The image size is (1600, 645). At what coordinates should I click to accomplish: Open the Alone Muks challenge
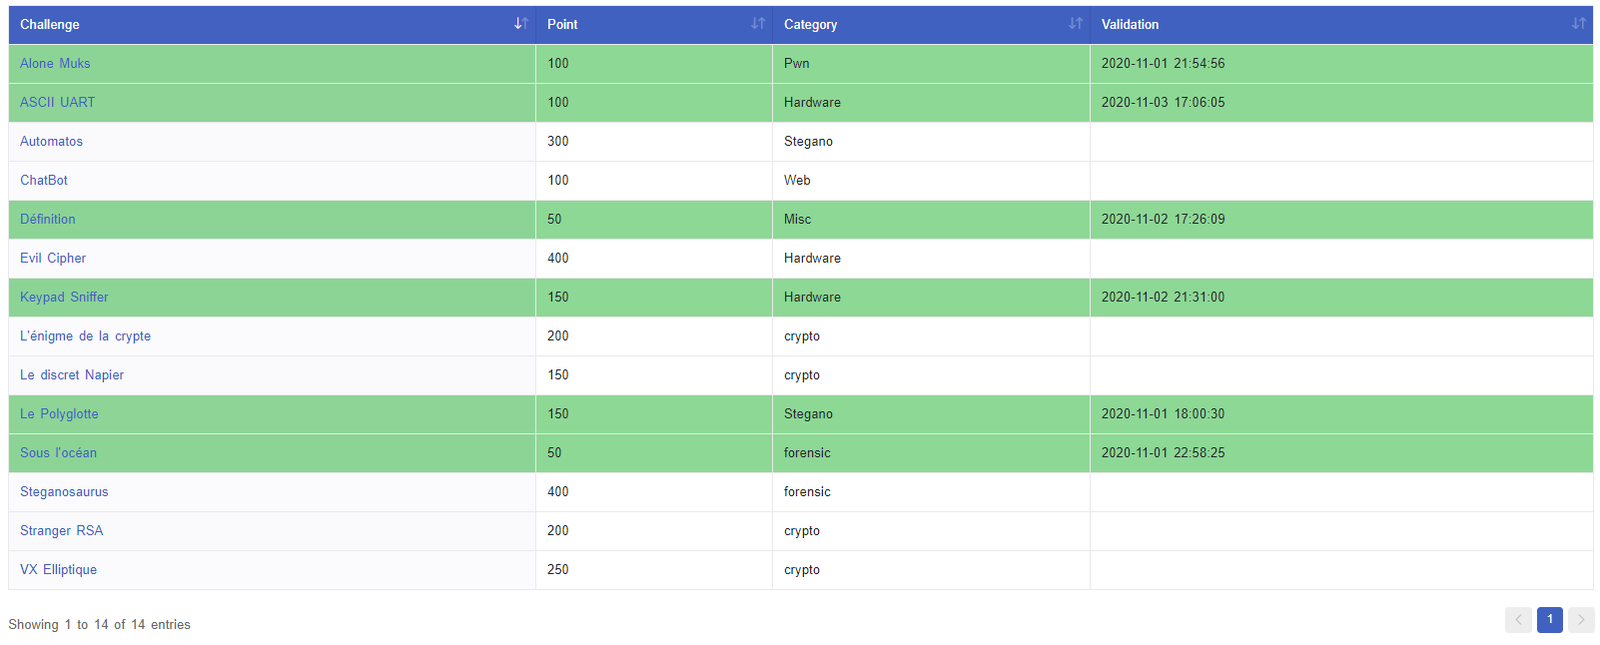[55, 64]
